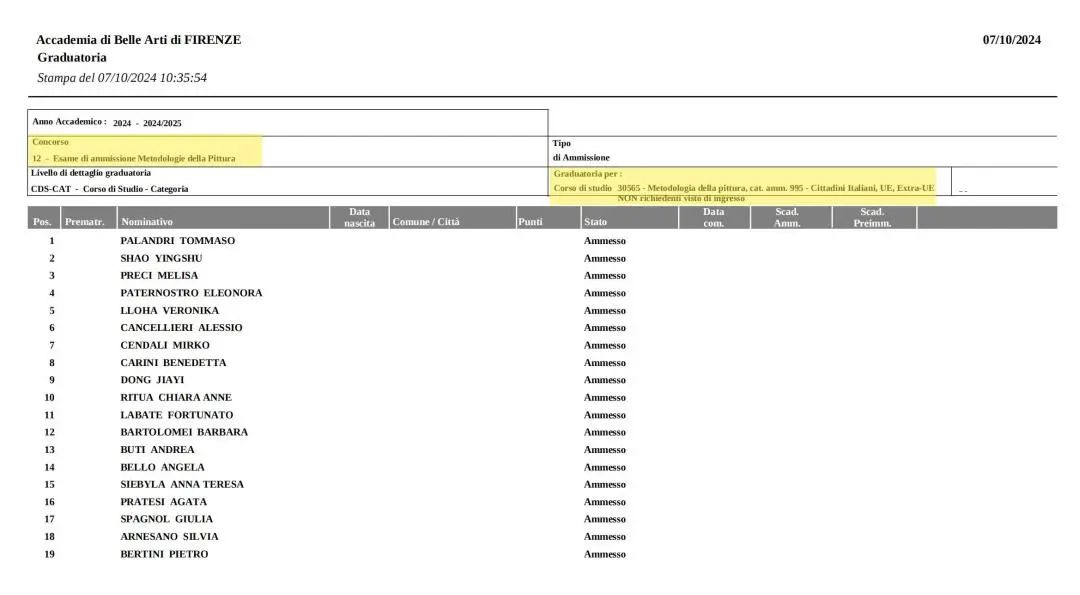Select the Prematr. column header
Image resolution: width=1080 pixels, height=595 pixels.
(84, 222)
